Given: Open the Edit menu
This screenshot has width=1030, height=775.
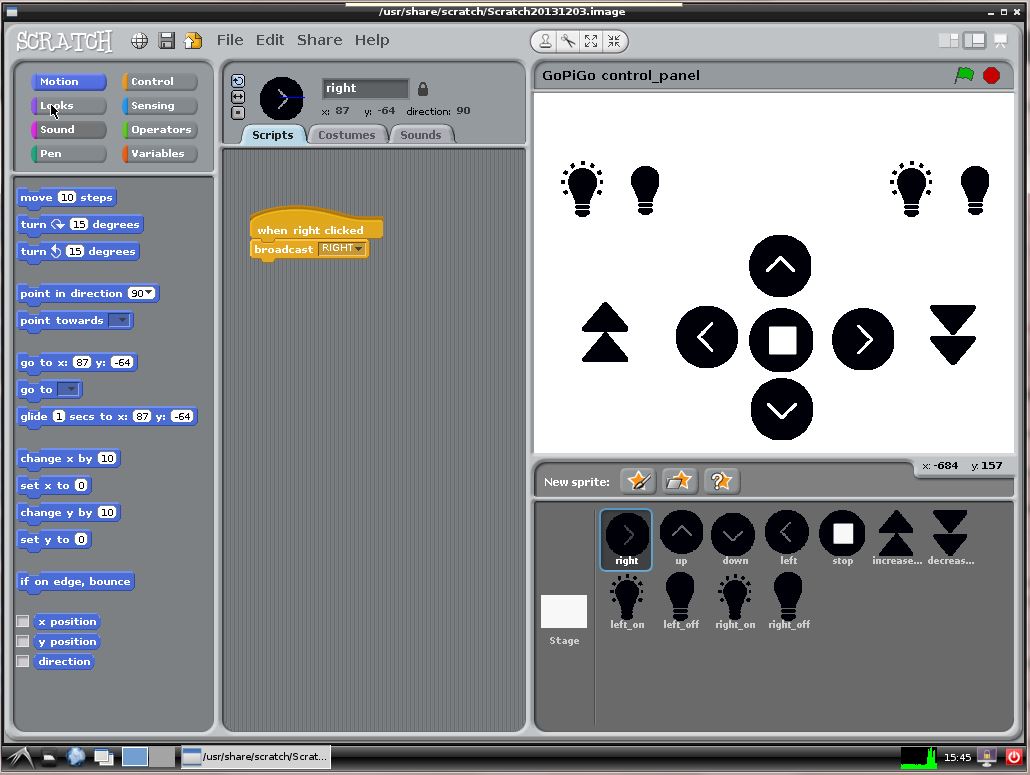Looking at the screenshot, I should [270, 40].
